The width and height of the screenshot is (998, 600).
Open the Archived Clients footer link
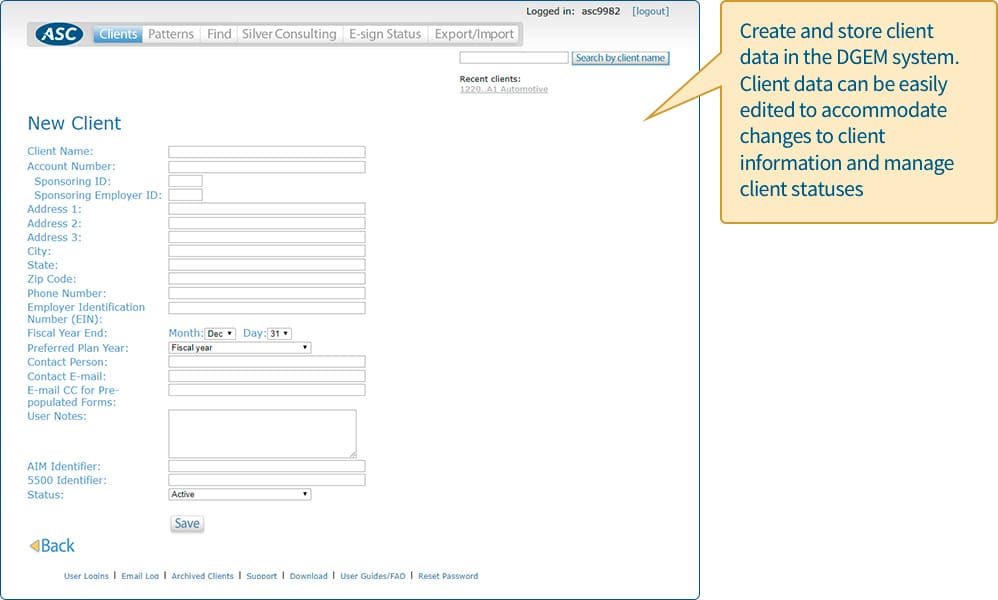coord(202,576)
